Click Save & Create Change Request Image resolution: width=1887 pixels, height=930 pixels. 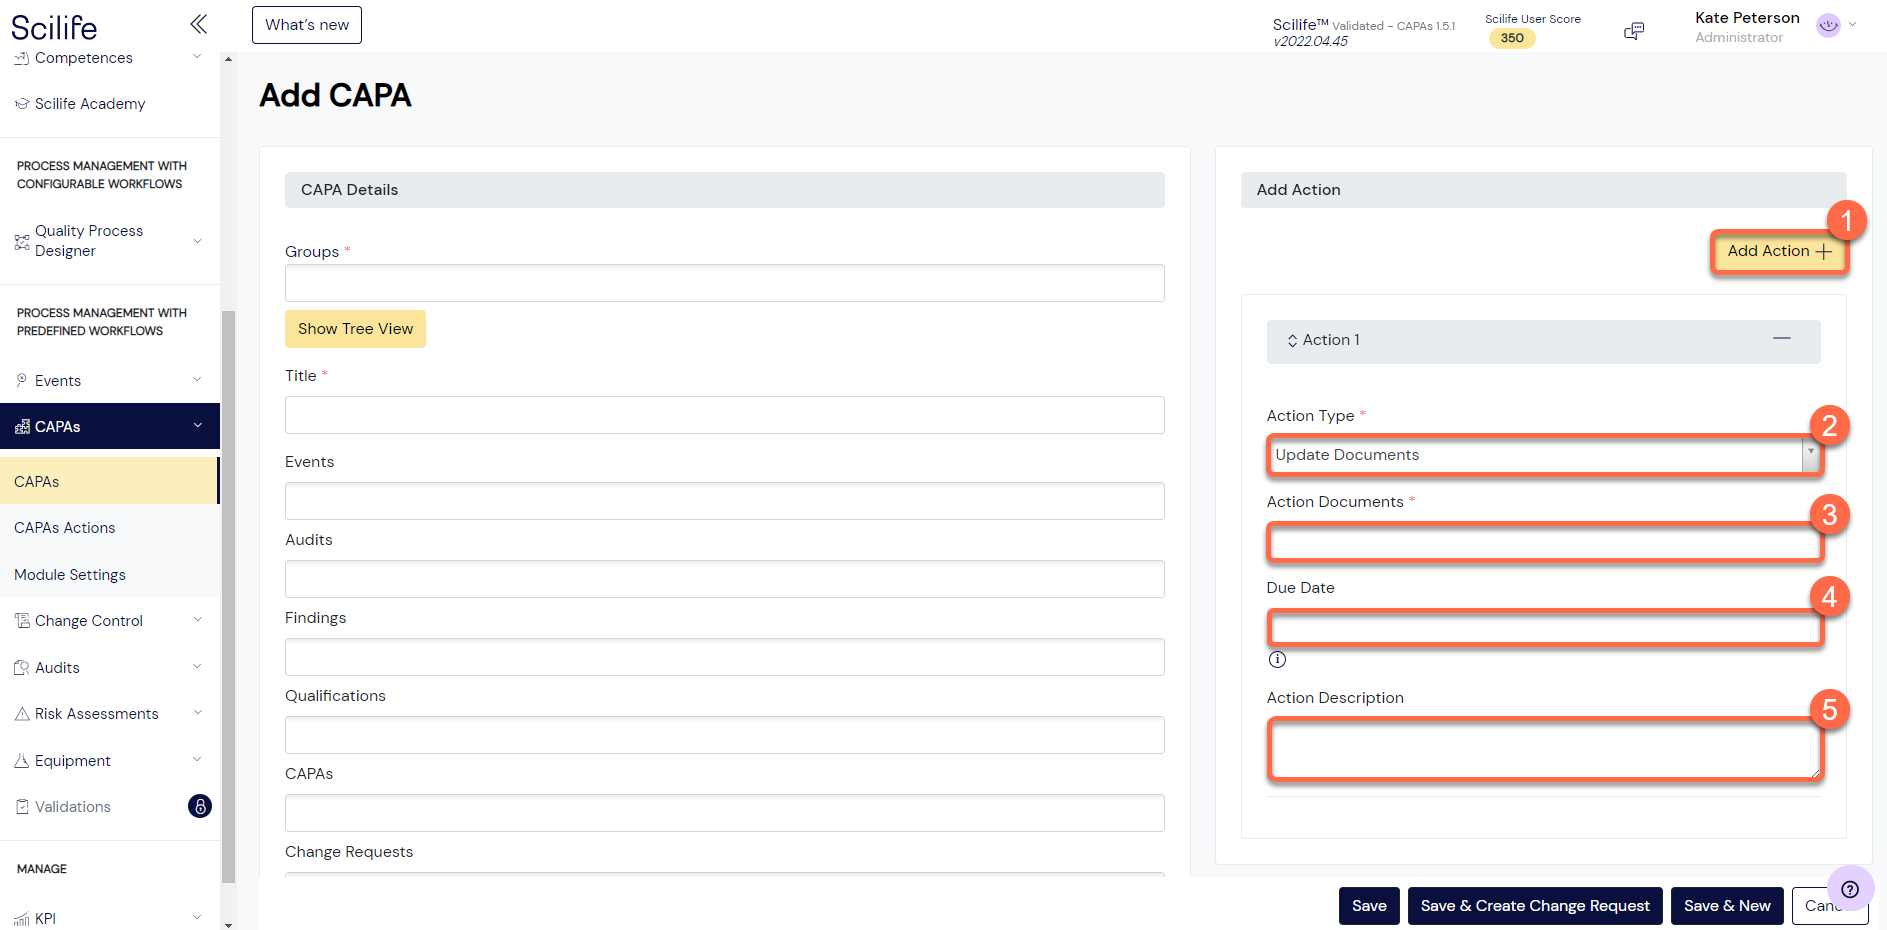[x=1534, y=906]
